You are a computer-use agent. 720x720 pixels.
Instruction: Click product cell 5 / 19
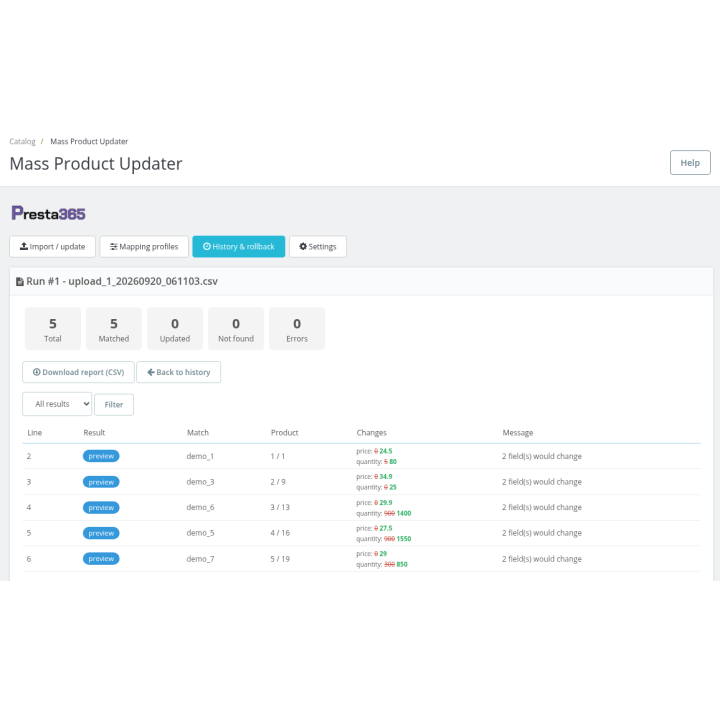(x=280, y=559)
